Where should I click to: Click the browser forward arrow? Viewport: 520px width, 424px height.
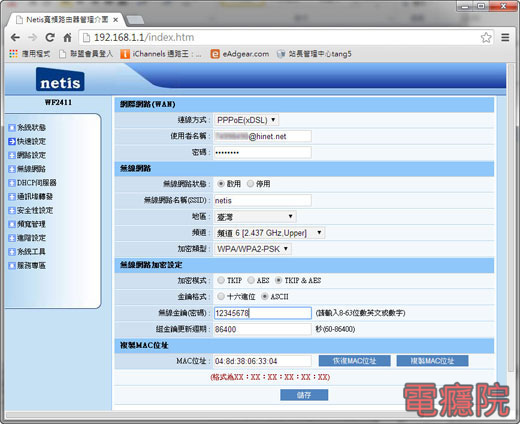32,38
